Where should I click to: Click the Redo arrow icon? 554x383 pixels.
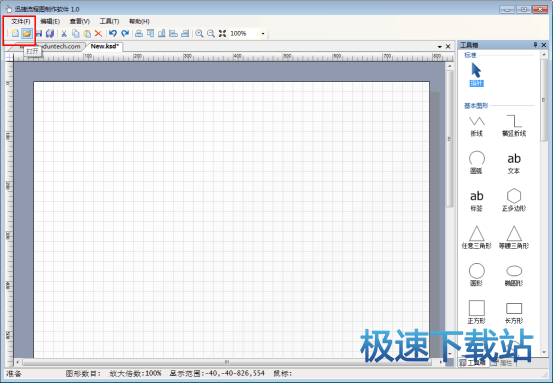click(125, 34)
